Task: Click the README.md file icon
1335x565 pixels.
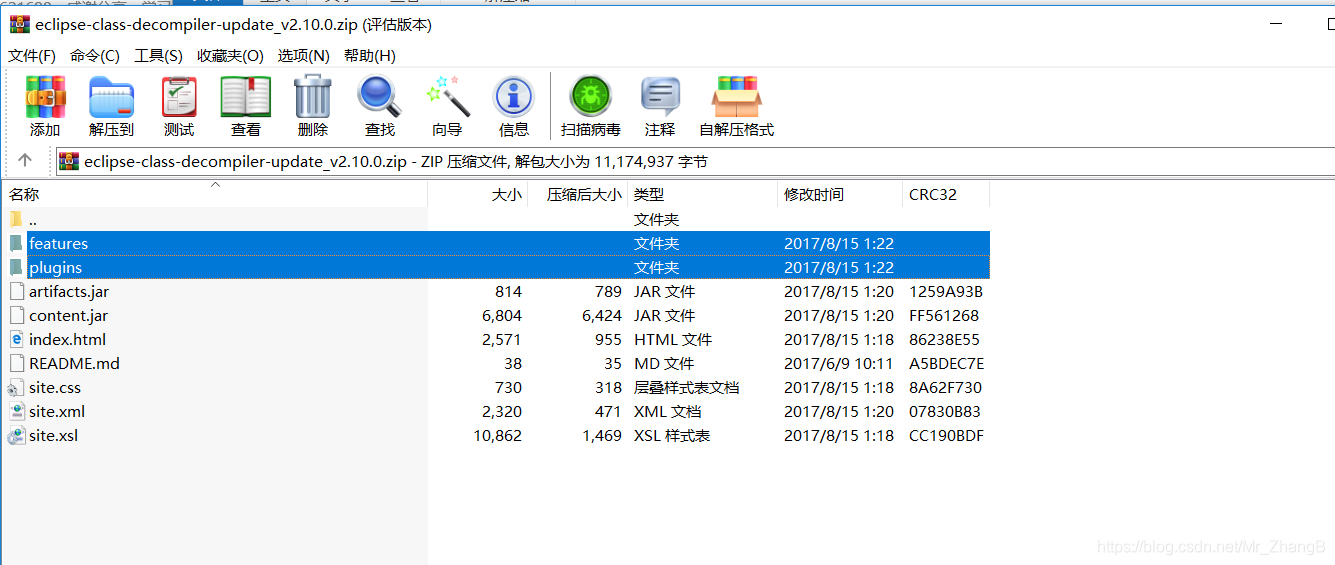Action: [16, 363]
